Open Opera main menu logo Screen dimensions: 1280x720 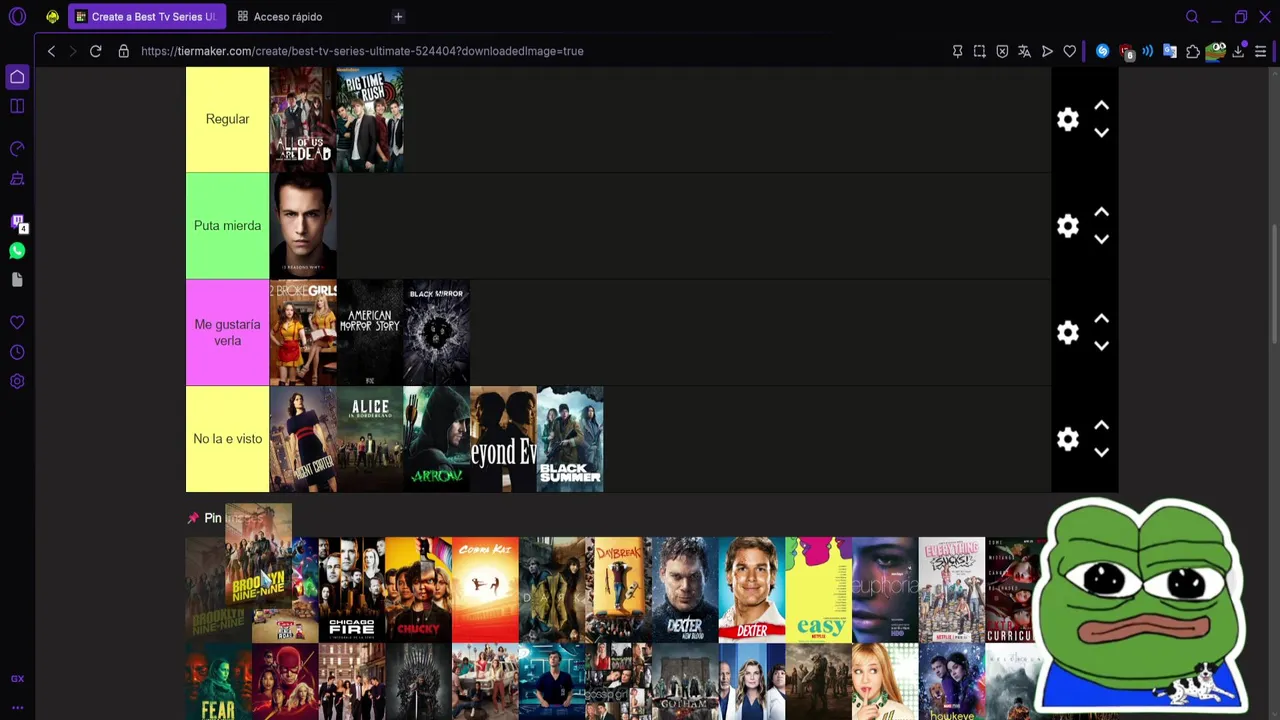coord(17,17)
